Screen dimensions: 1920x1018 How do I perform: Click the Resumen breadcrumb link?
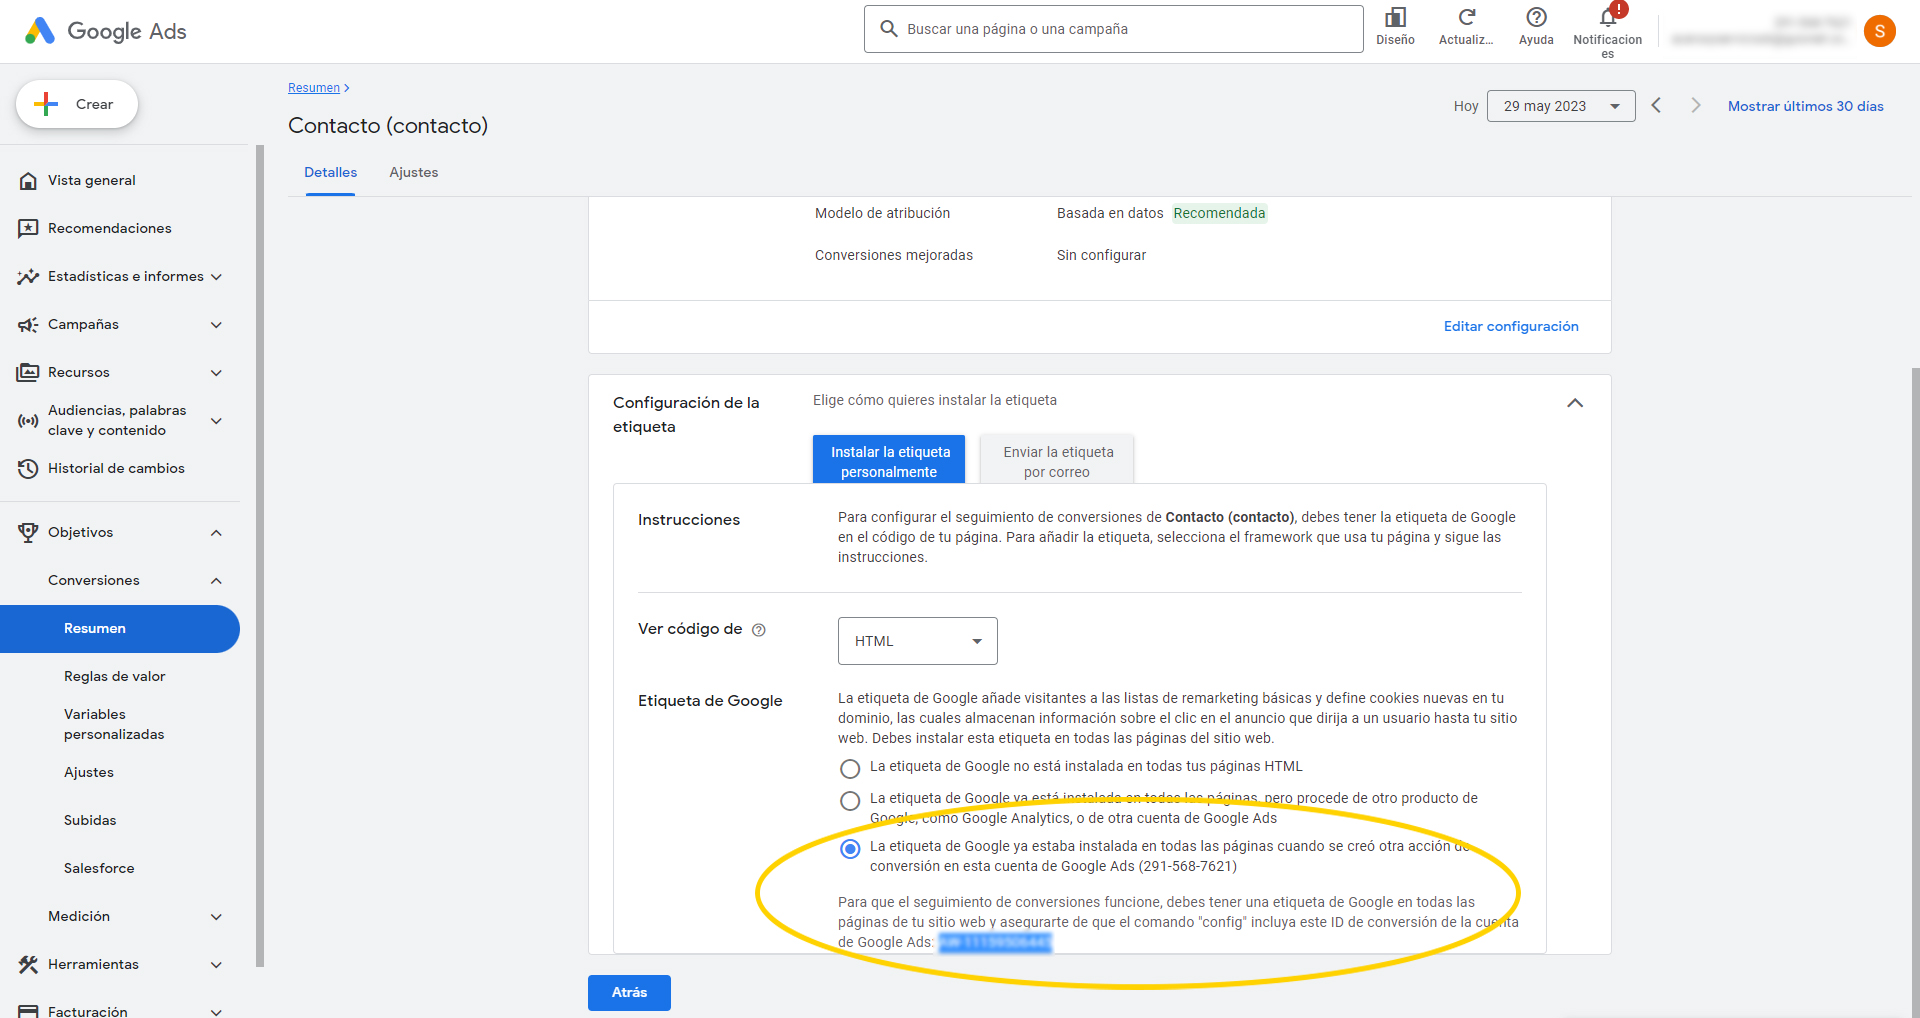[314, 88]
